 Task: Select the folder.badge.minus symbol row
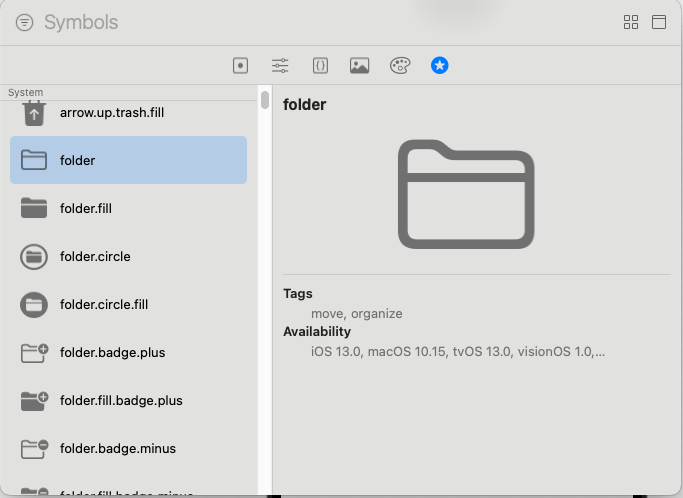point(128,448)
